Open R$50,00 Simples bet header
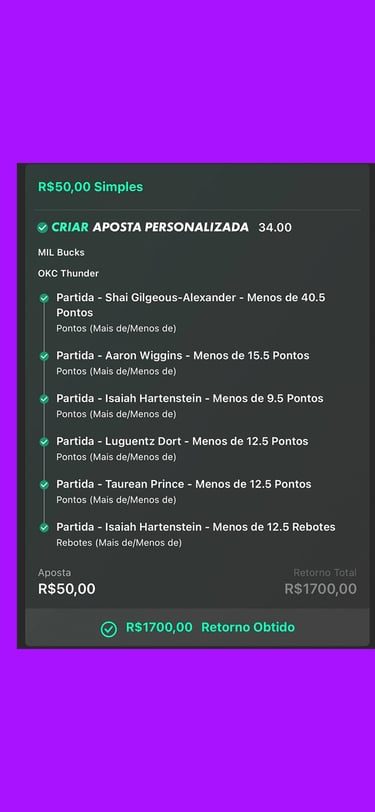 click(91, 187)
